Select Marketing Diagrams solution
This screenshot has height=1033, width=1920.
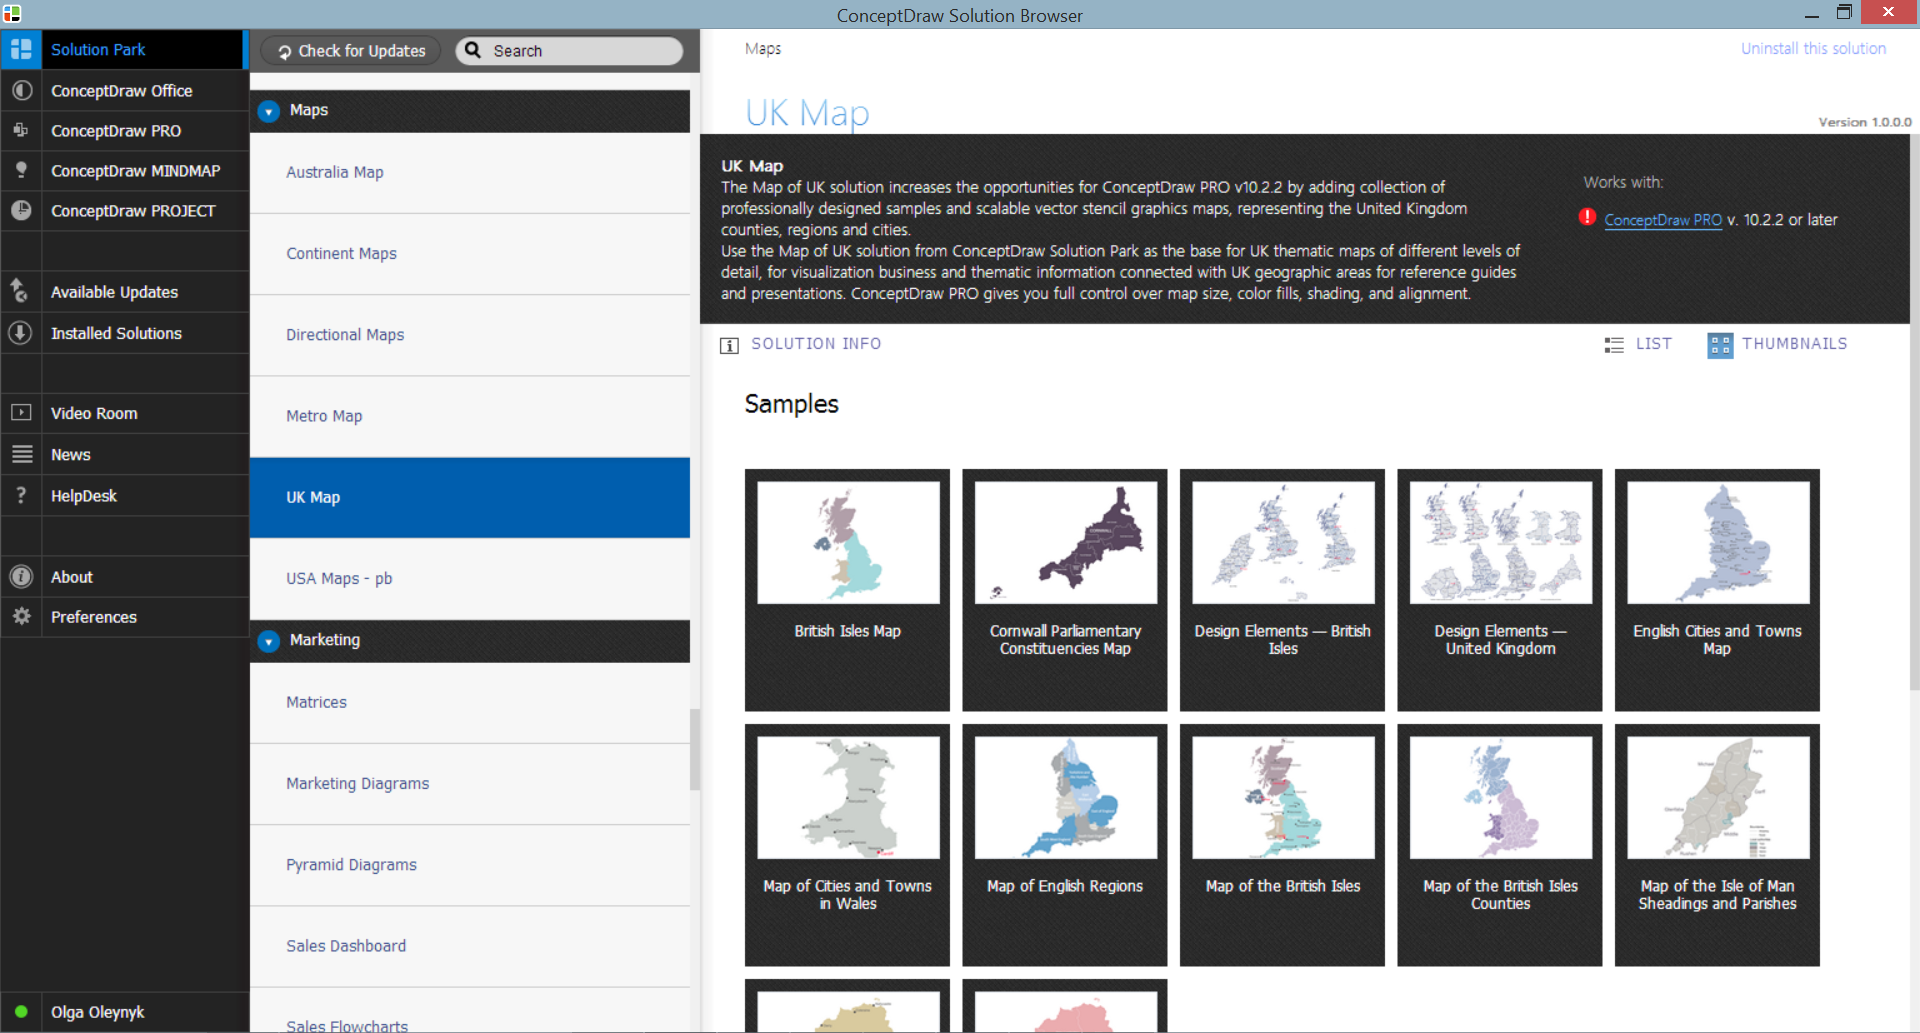470,783
